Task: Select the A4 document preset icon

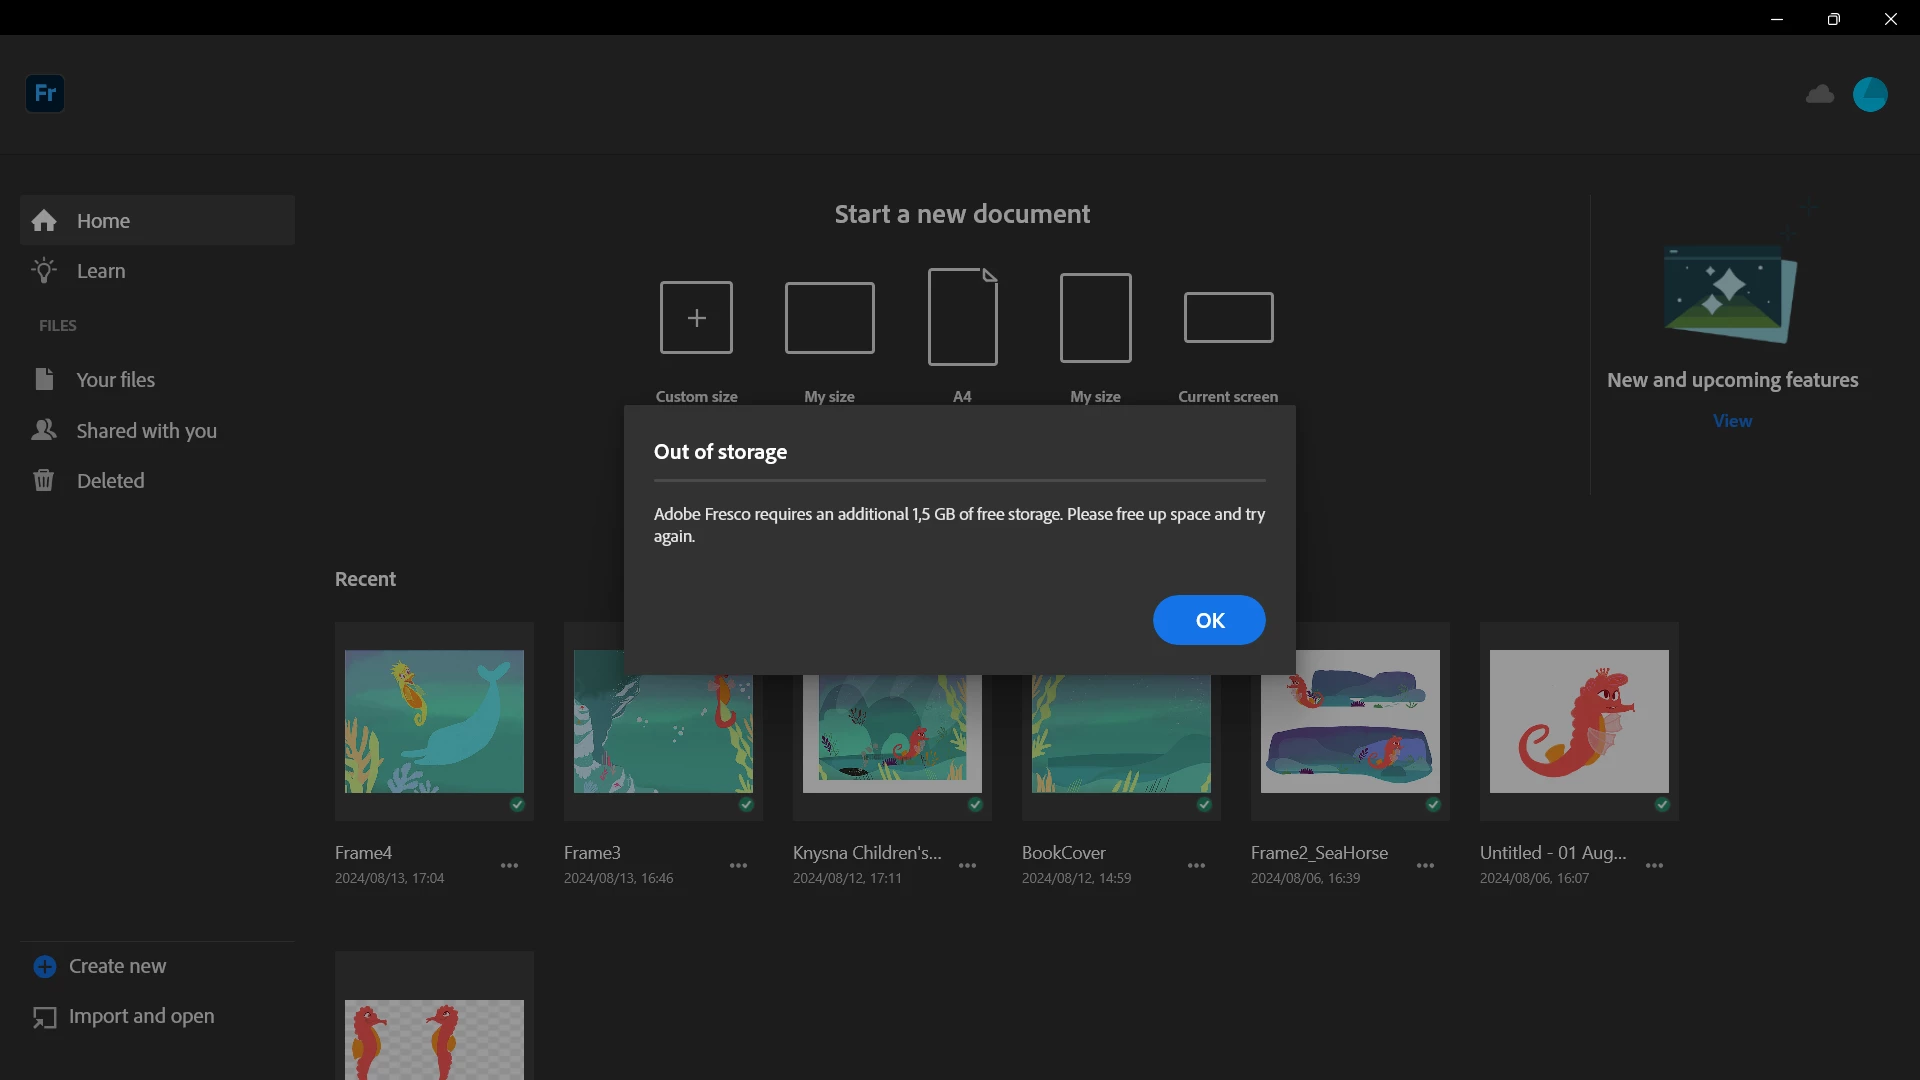Action: coord(962,317)
